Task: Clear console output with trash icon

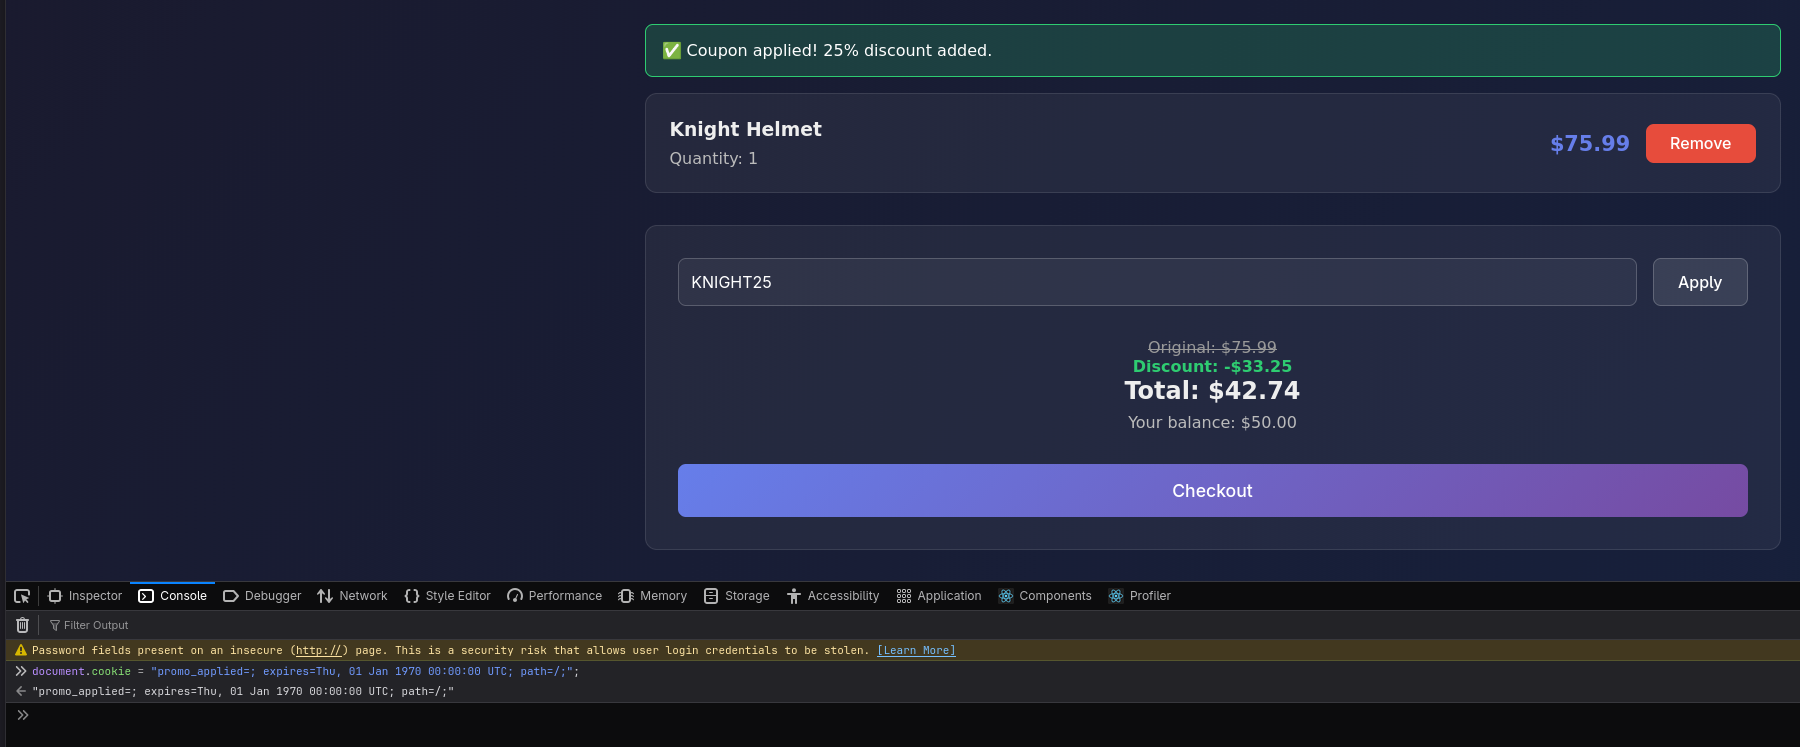Action: click(22, 625)
